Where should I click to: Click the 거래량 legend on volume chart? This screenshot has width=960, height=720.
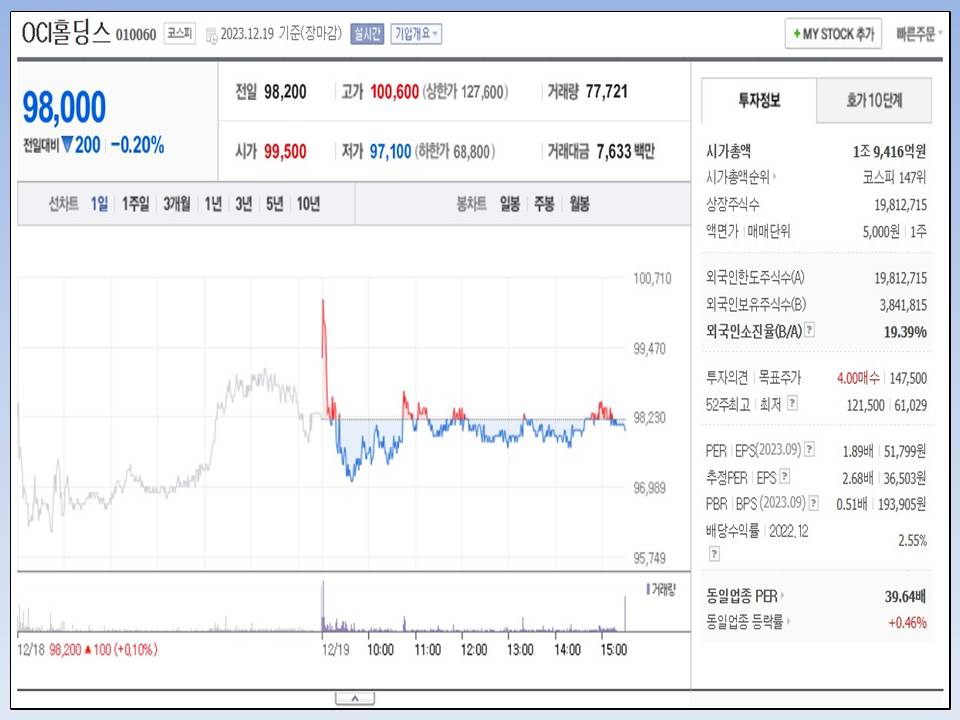click(x=661, y=590)
